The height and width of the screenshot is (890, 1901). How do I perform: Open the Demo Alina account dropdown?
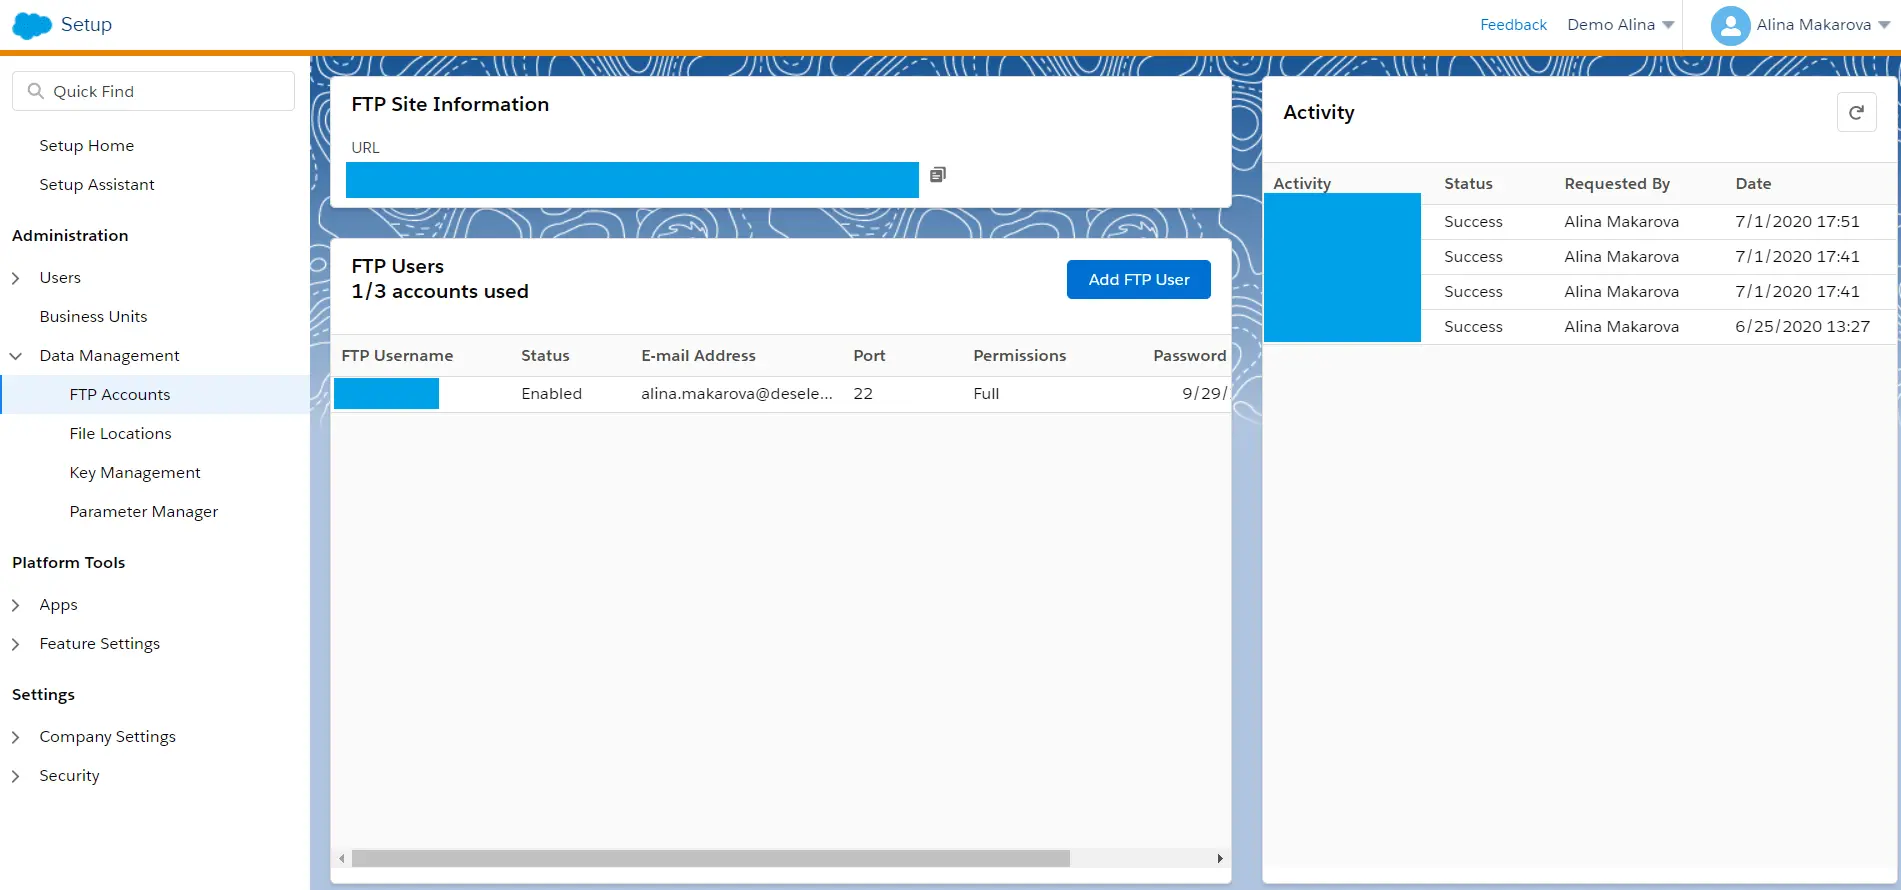[1620, 25]
